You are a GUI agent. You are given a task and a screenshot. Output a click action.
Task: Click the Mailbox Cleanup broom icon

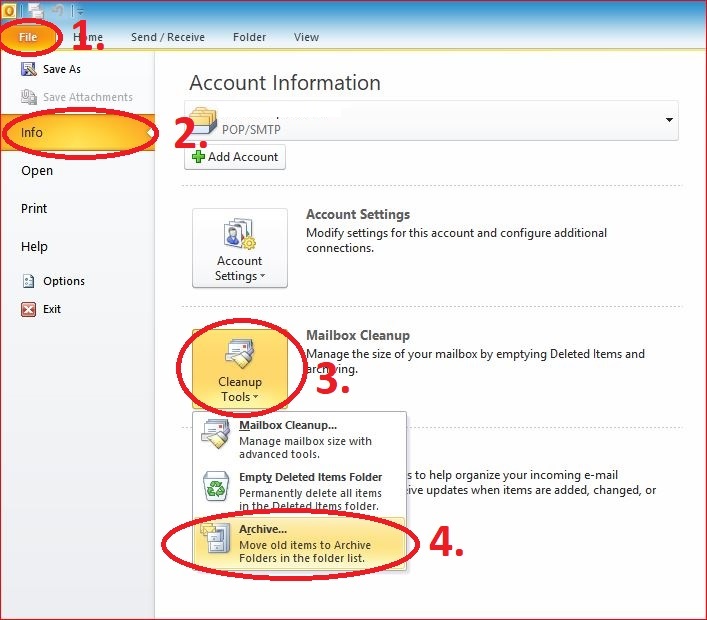216,434
